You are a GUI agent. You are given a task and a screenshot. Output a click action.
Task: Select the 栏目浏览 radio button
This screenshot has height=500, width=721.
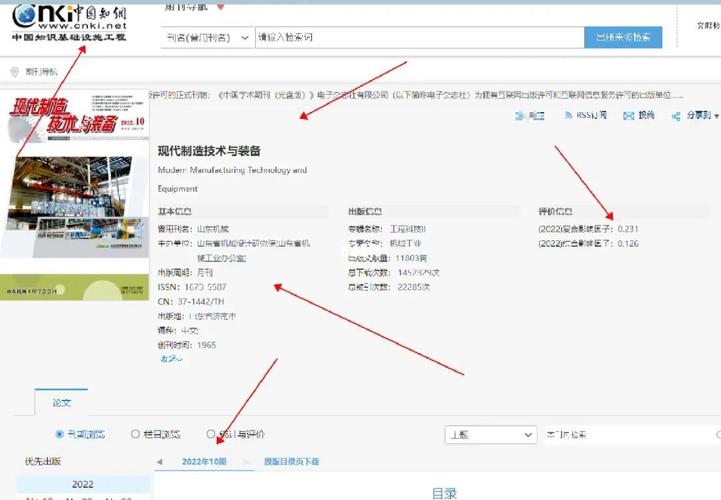click(x=135, y=434)
